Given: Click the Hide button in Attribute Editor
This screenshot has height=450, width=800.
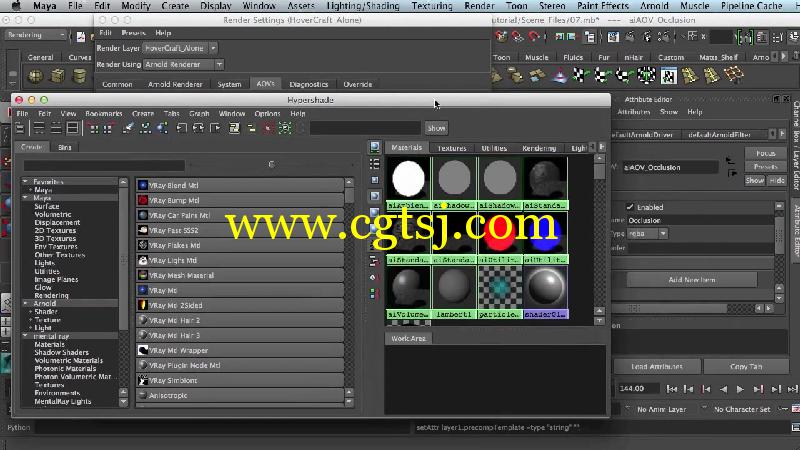Looking at the screenshot, I should click(x=777, y=180).
